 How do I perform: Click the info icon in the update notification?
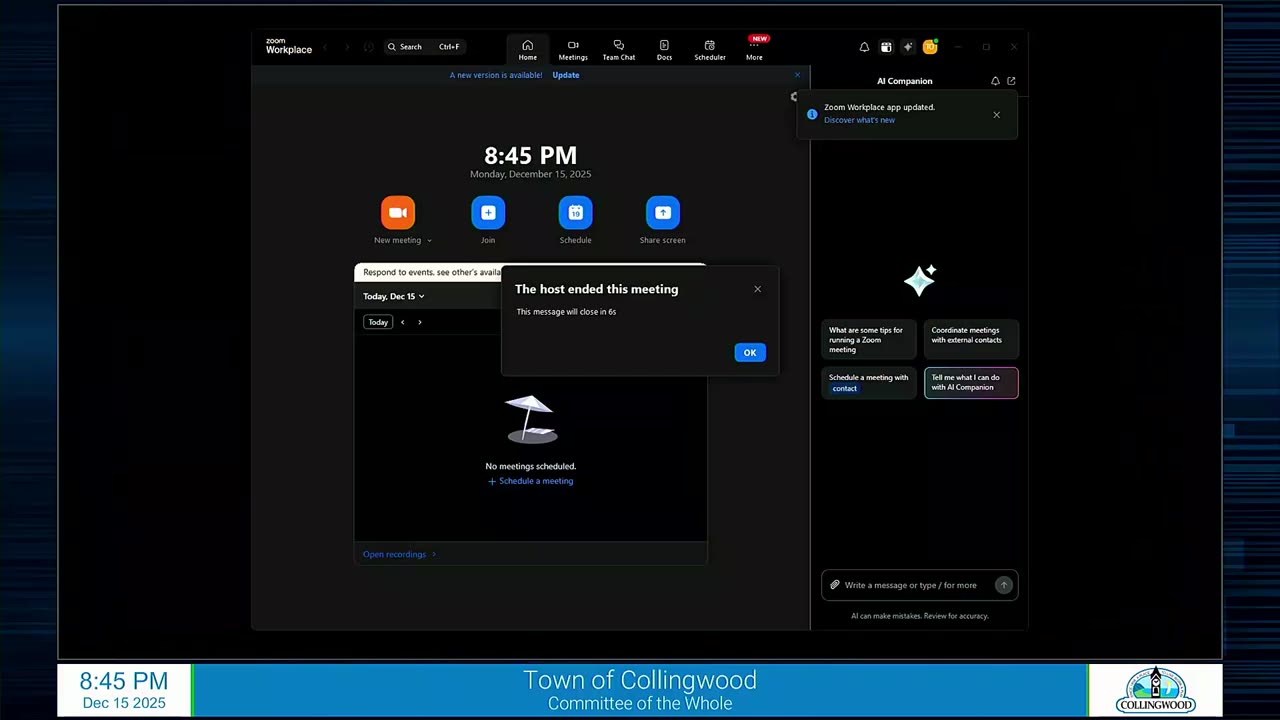tap(812, 114)
